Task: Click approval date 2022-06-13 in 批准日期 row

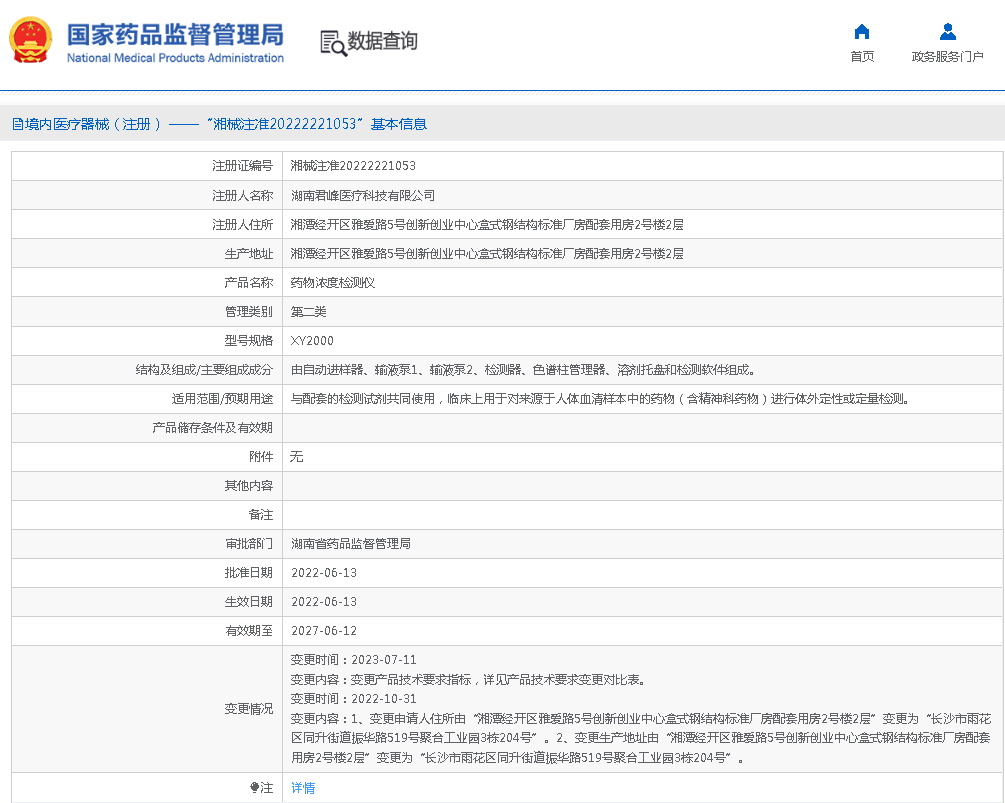Action: 324,573
